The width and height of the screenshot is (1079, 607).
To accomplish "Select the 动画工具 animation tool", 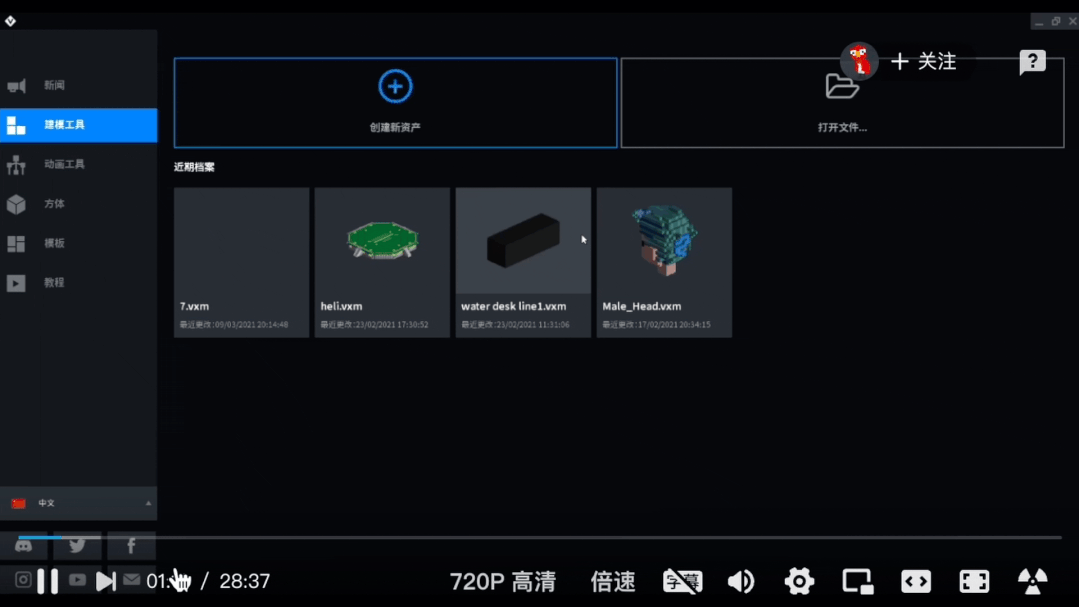I will (64, 164).
